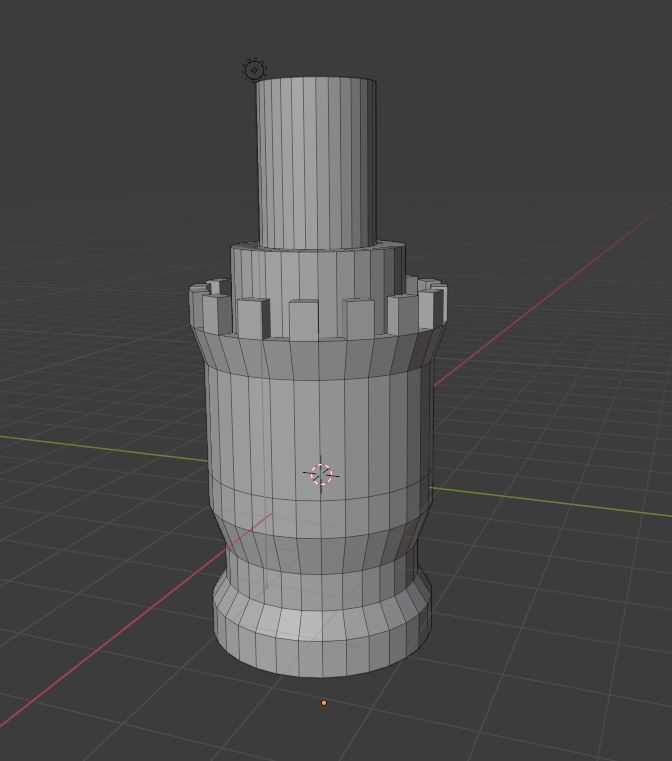Select the point light object above the cylinder
Screen dimensions: 672x761
[x=254, y=70]
